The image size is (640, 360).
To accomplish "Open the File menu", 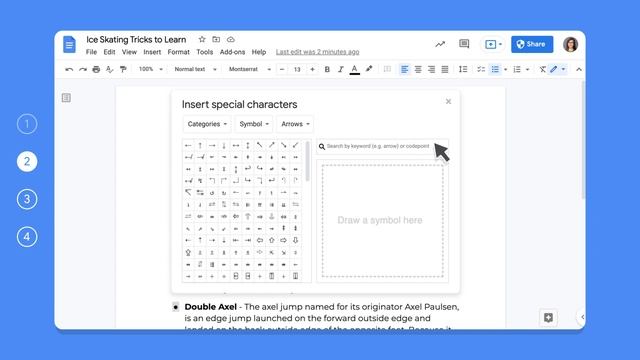I will click(x=91, y=52).
